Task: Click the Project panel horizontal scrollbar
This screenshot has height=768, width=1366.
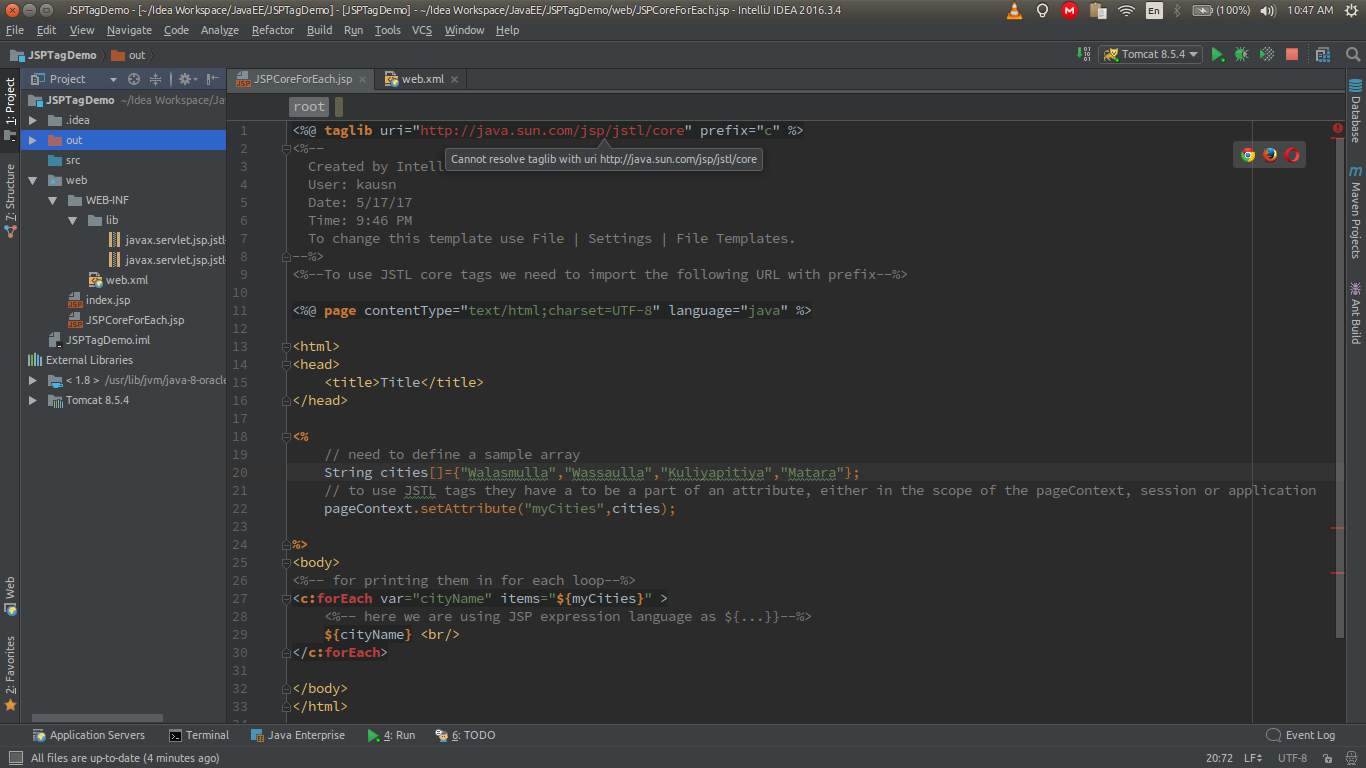Action: (97, 718)
